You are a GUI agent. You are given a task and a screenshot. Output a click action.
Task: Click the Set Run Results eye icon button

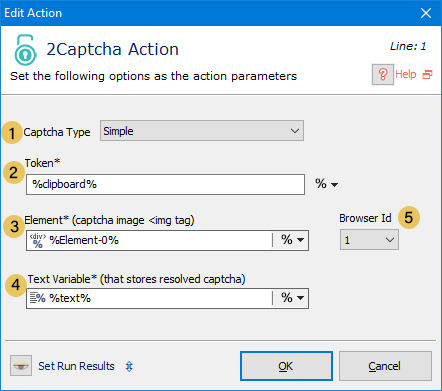(x=21, y=365)
